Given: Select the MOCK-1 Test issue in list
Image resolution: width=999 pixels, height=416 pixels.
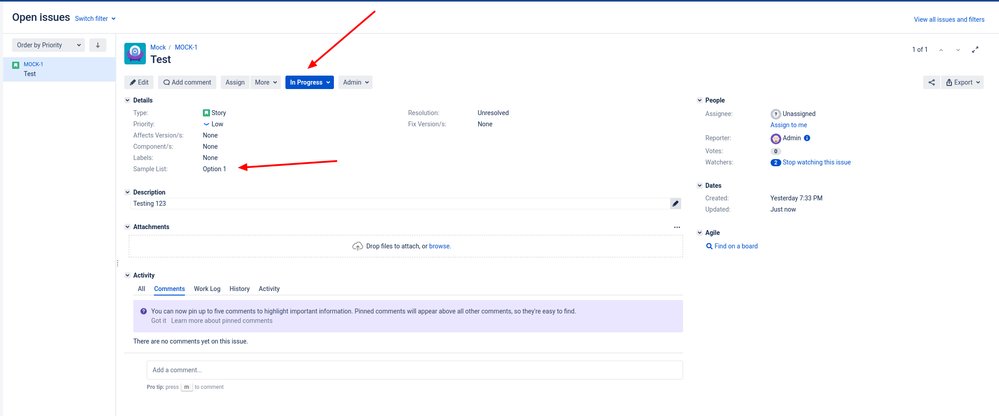Looking at the screenshot, I should [58, 69].
